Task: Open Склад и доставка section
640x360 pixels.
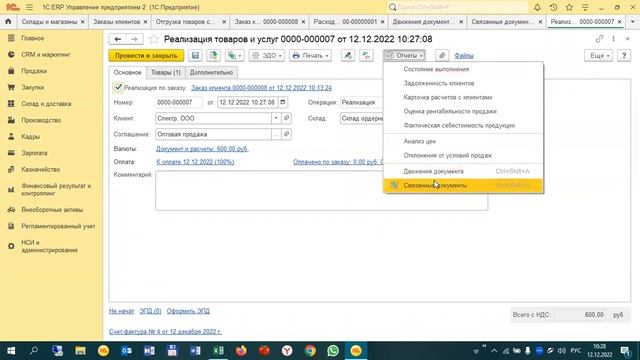Action: click(46, 104)
